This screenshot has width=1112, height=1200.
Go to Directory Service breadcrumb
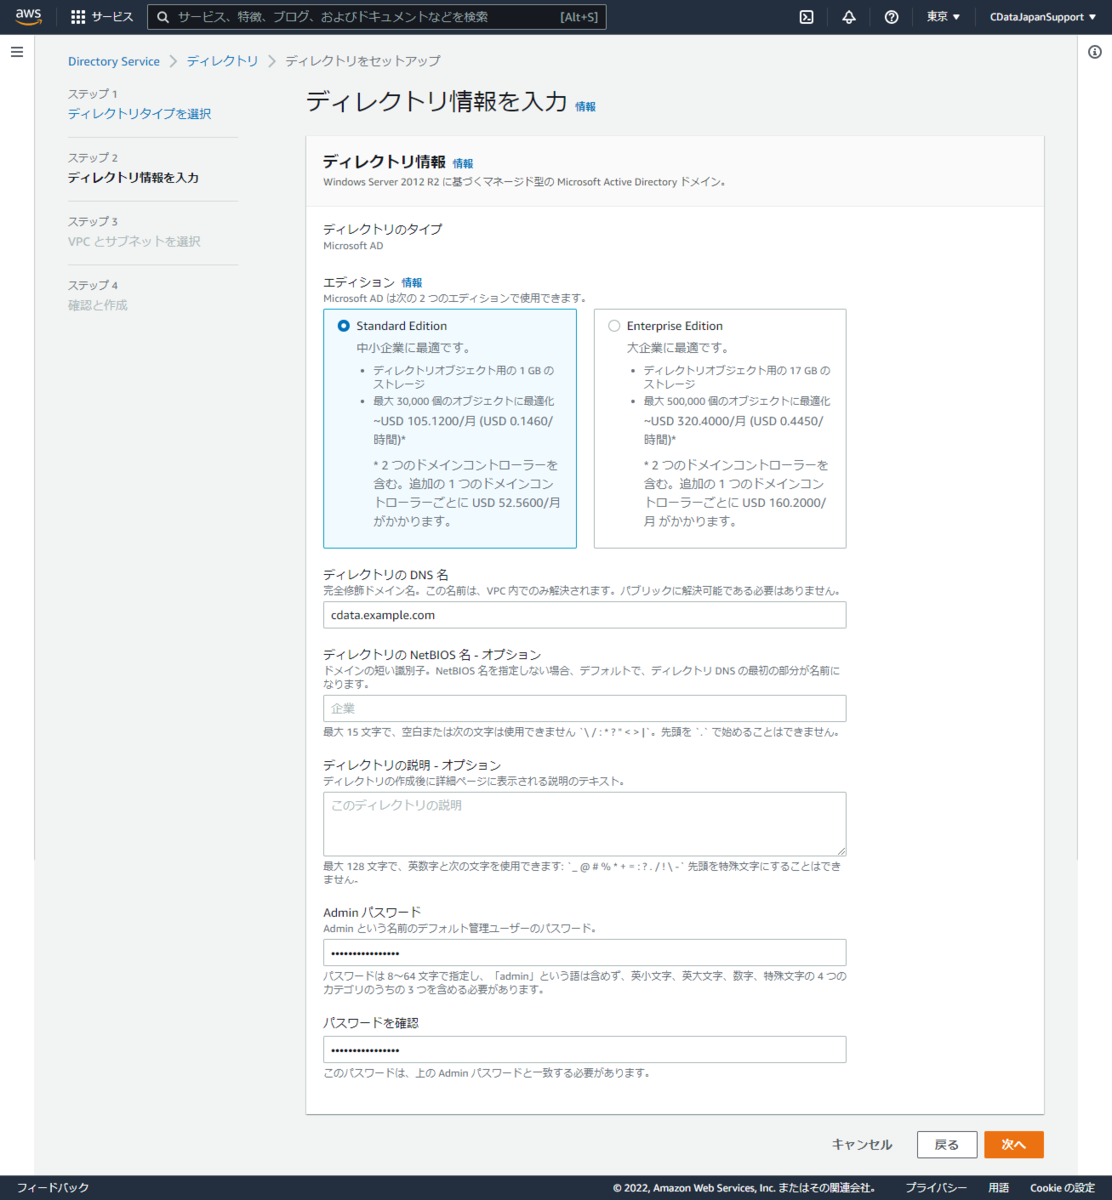[114, 61]
